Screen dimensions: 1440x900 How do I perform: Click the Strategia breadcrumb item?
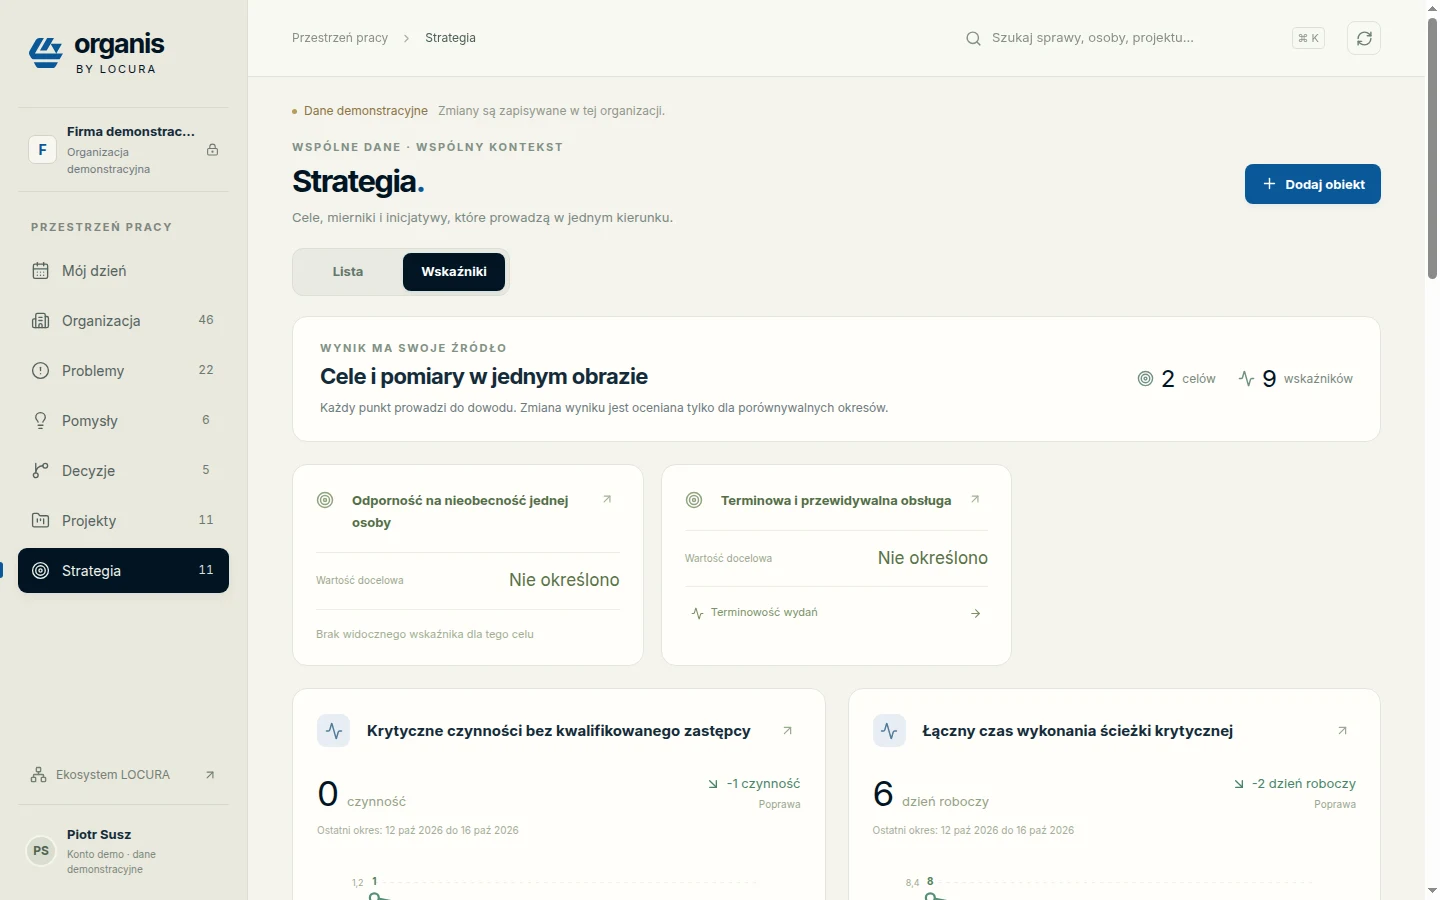coord(450,38)
